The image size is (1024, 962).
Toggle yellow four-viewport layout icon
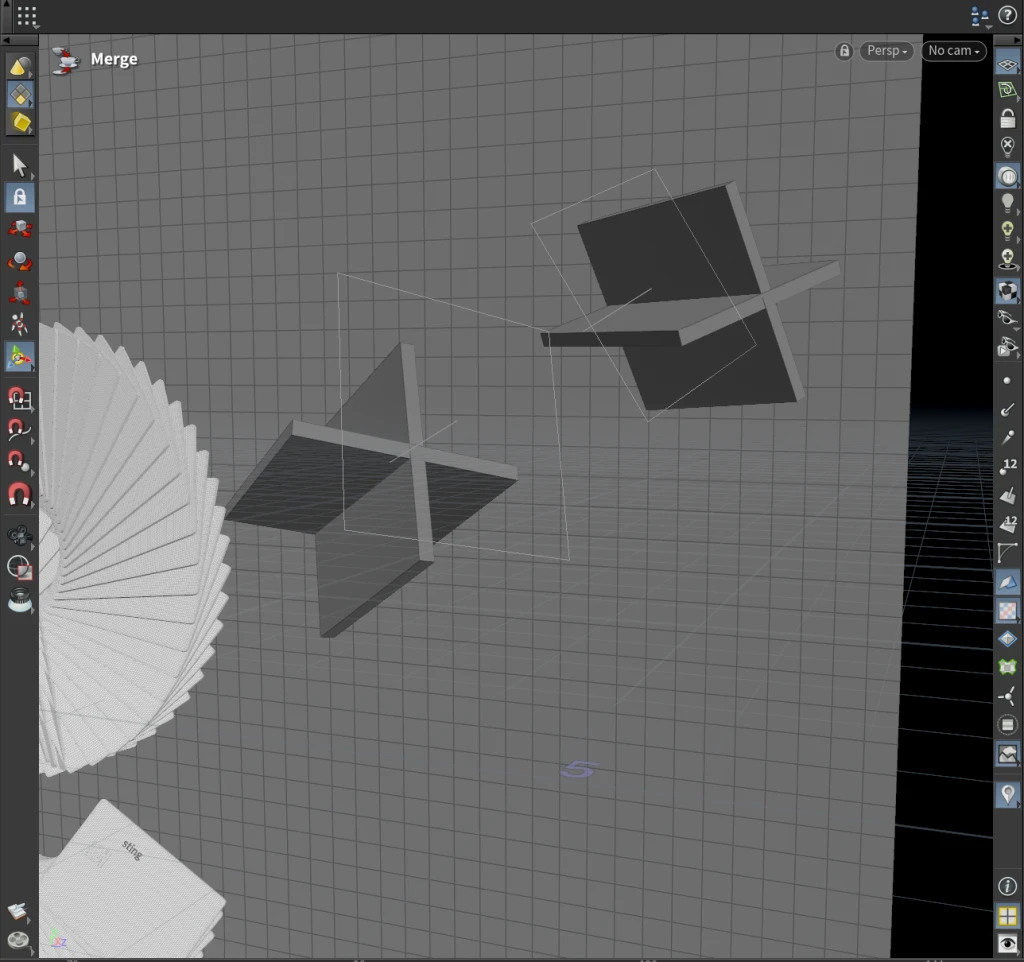pyautogui.click(x=1007, y=916)
